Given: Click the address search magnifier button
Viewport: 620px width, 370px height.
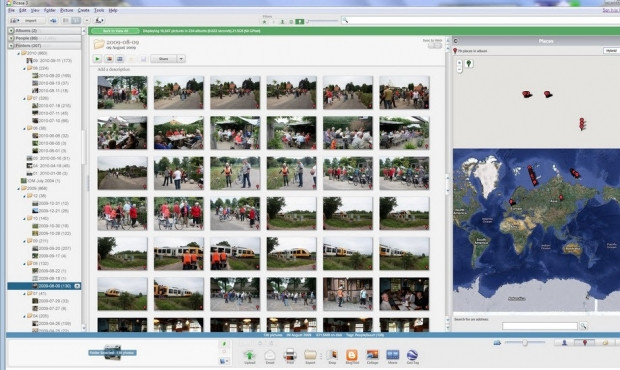Looking at the screenshot, I should pos(584,326).
